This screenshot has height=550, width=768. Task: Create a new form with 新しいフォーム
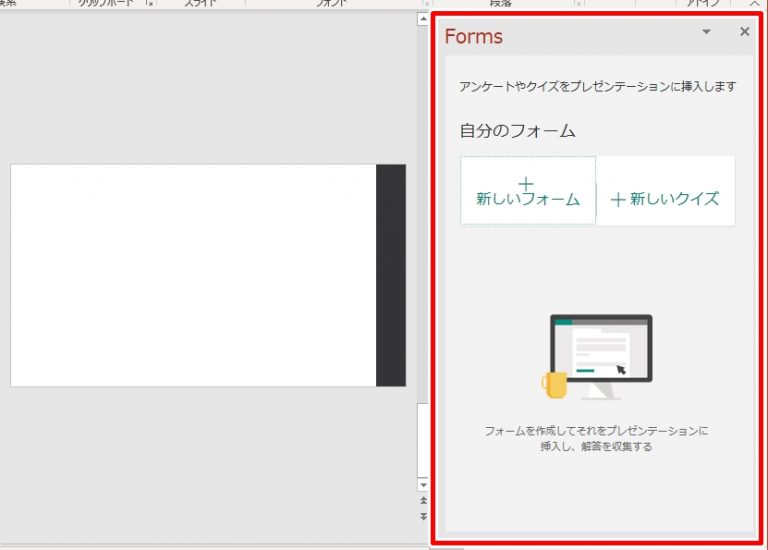pyautogui.click(x=528, y=191)
